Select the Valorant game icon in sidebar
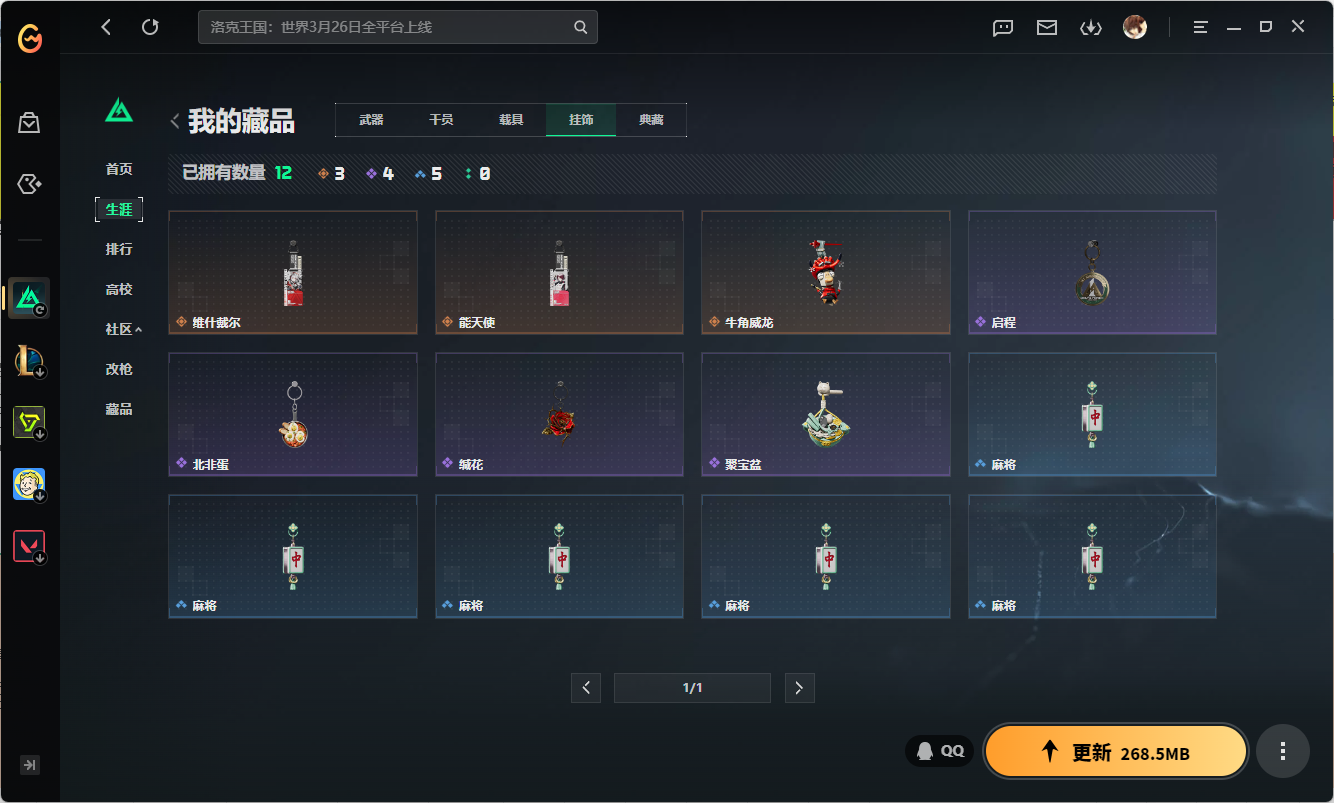 29,547
